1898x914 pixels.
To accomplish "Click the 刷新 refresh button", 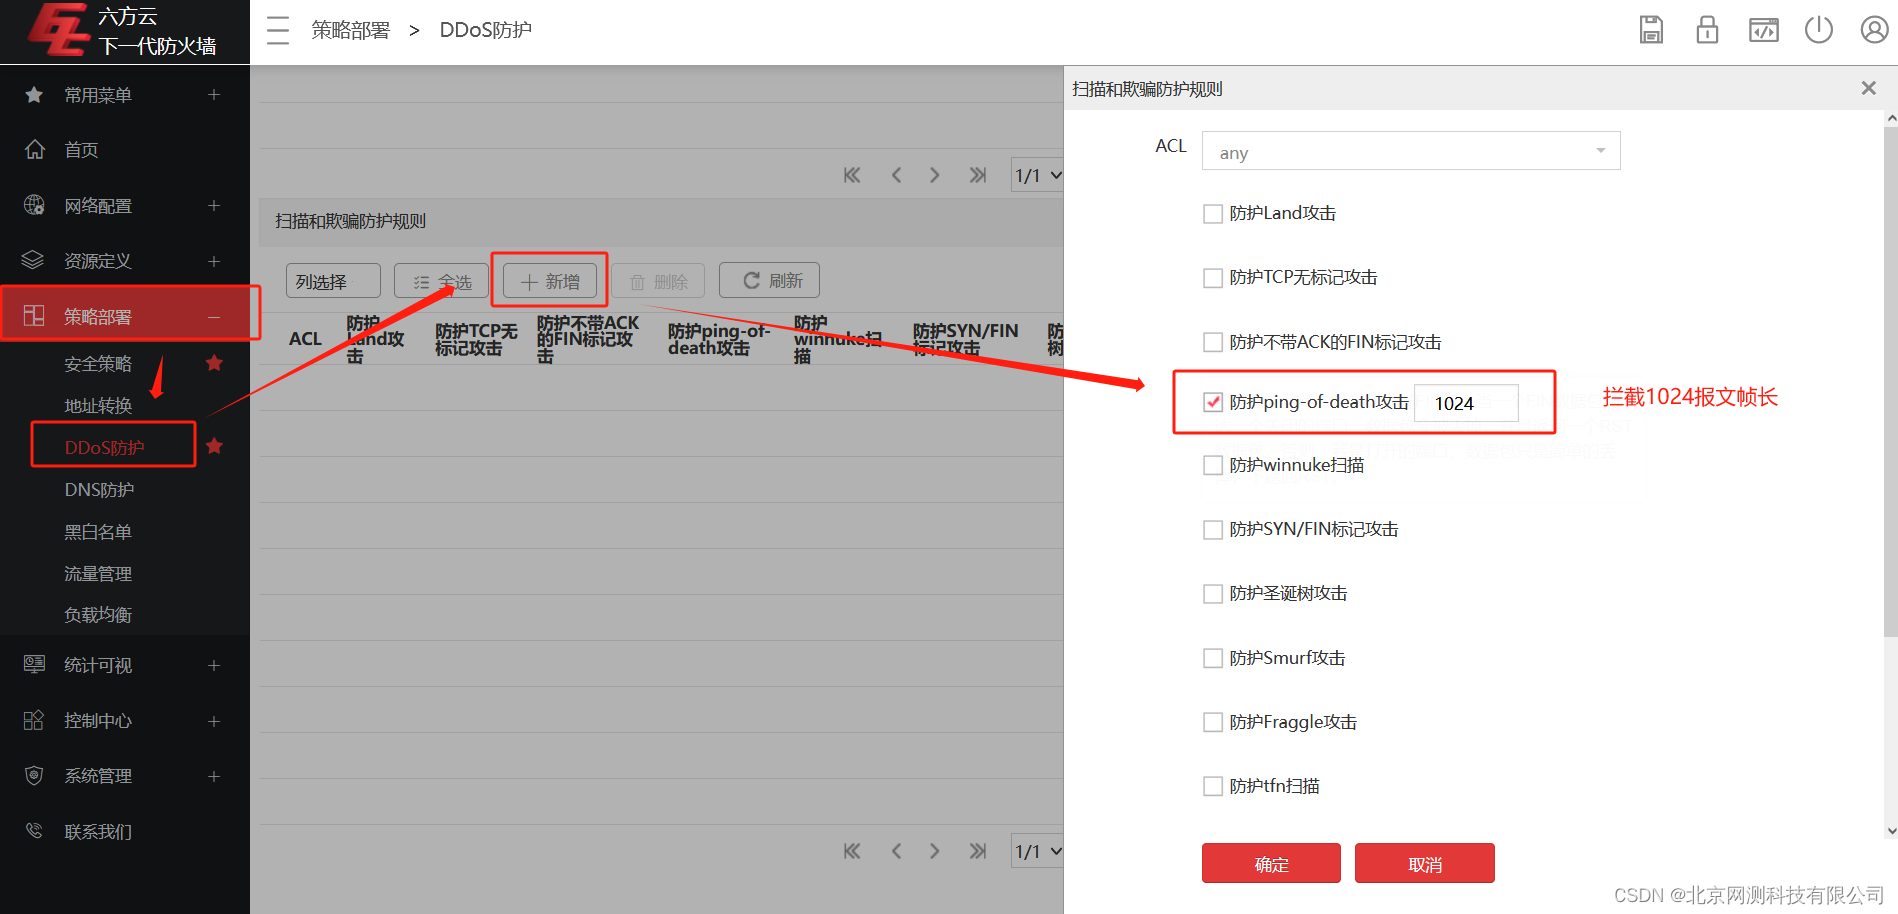I will point(770,281).
